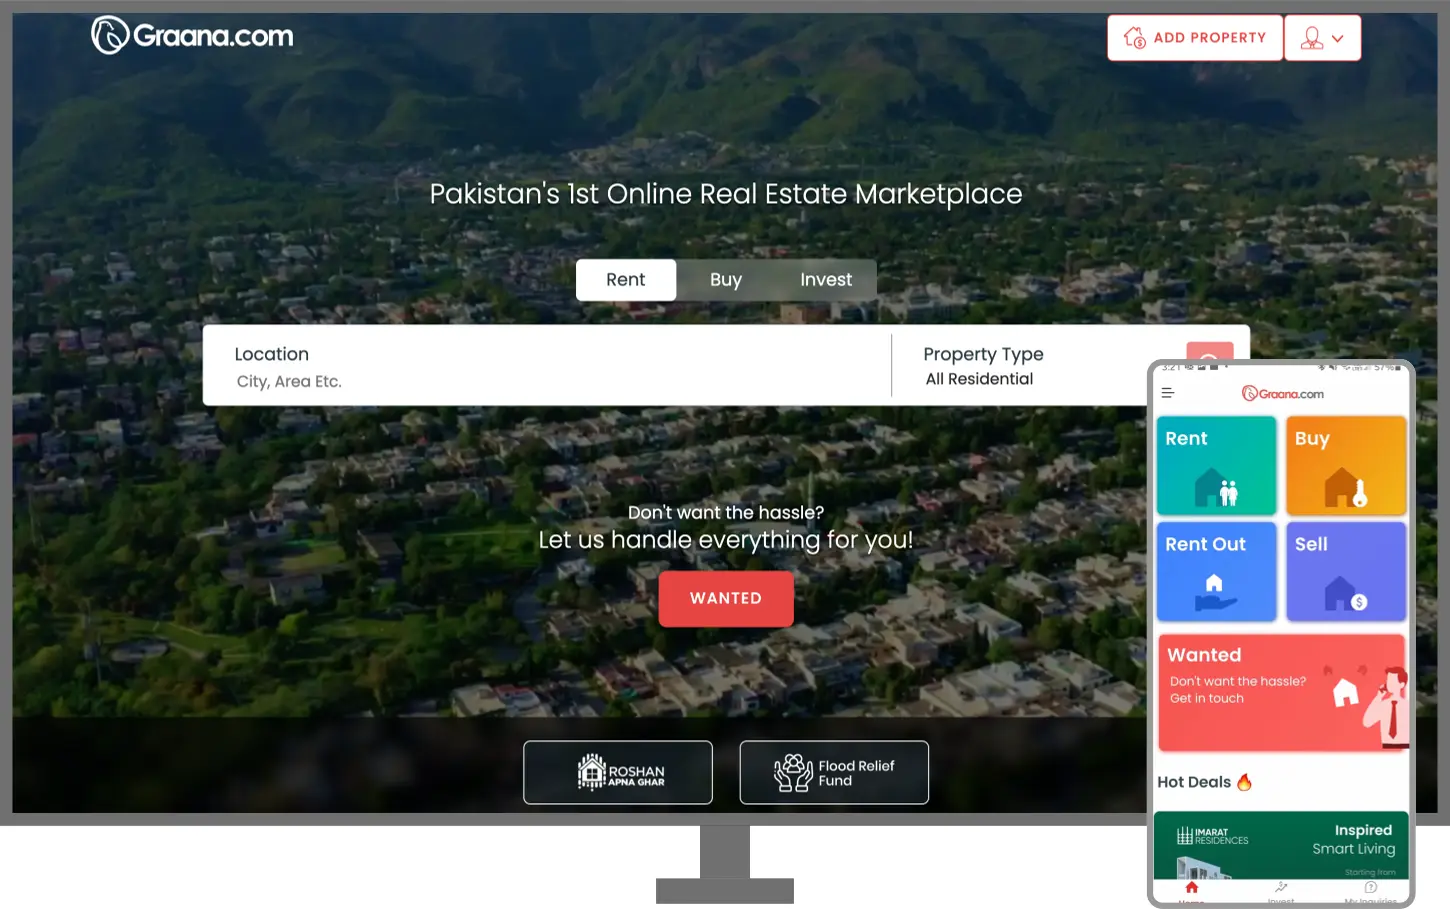Open the Flood Relief Fund button
This screenshot has height=909, width=1450.
tap(834, 772)
